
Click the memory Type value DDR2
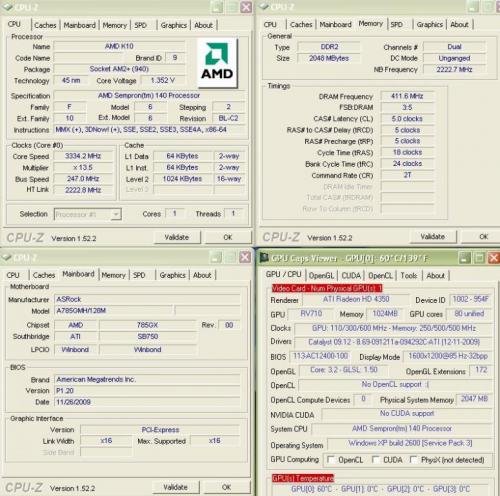point(329,47)
